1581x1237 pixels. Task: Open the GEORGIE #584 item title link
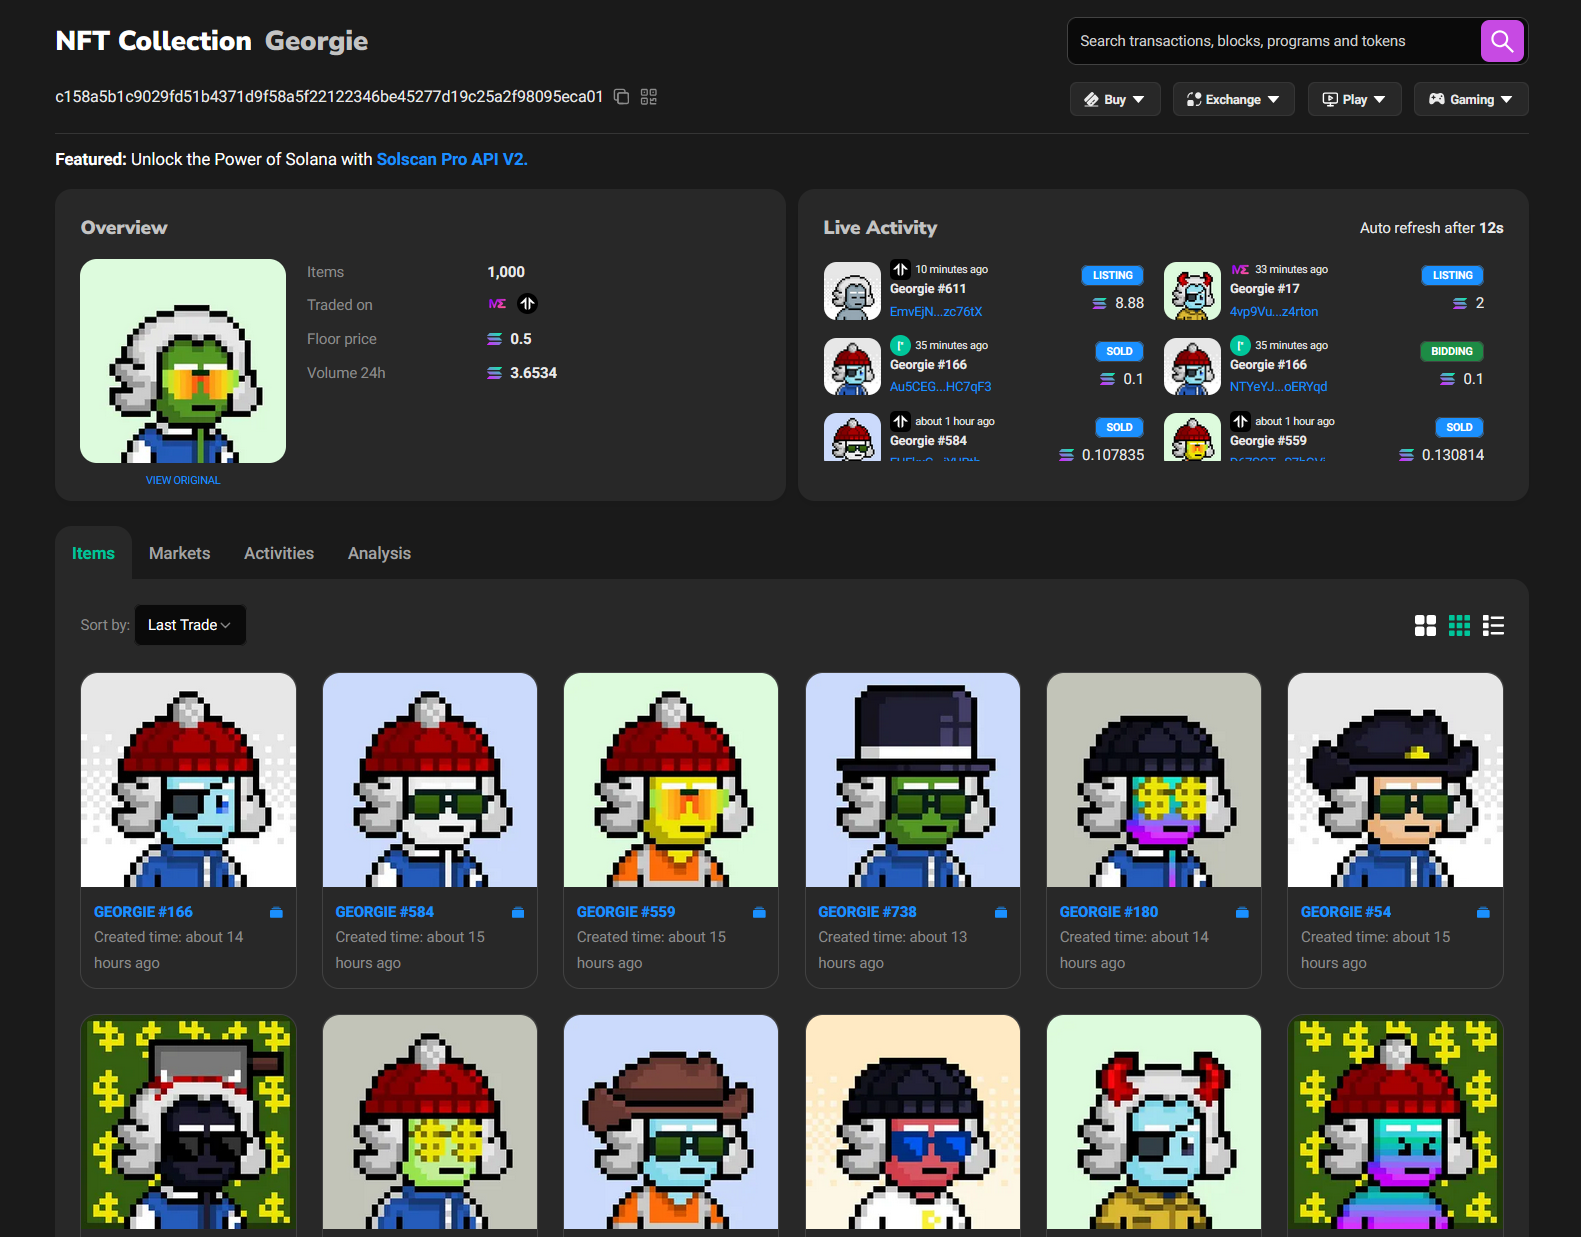tap(385, 912)
